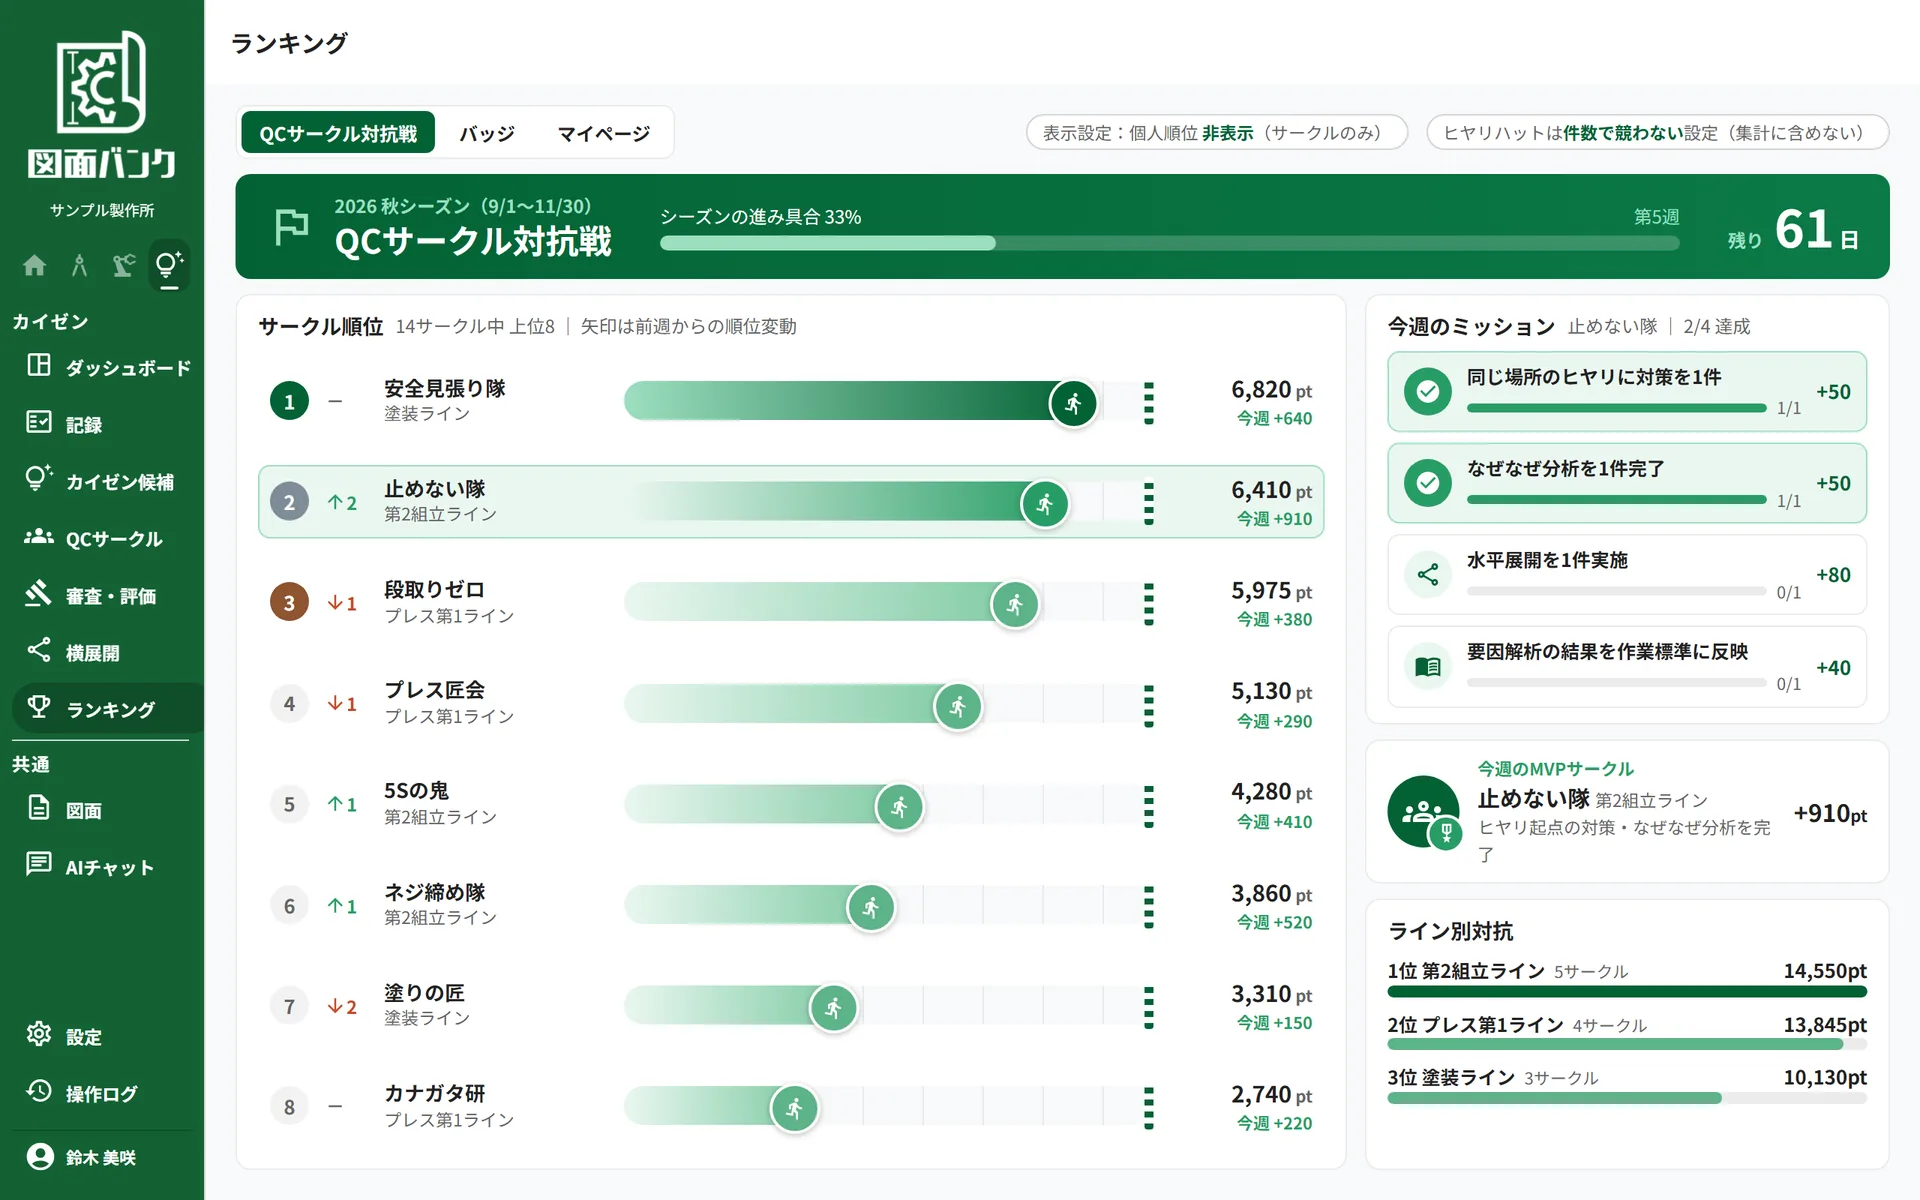1920x1200 pixels.
Task: Open completed mission なぜなぜ分析を1件完了
Action: (x=1627, y=483)
